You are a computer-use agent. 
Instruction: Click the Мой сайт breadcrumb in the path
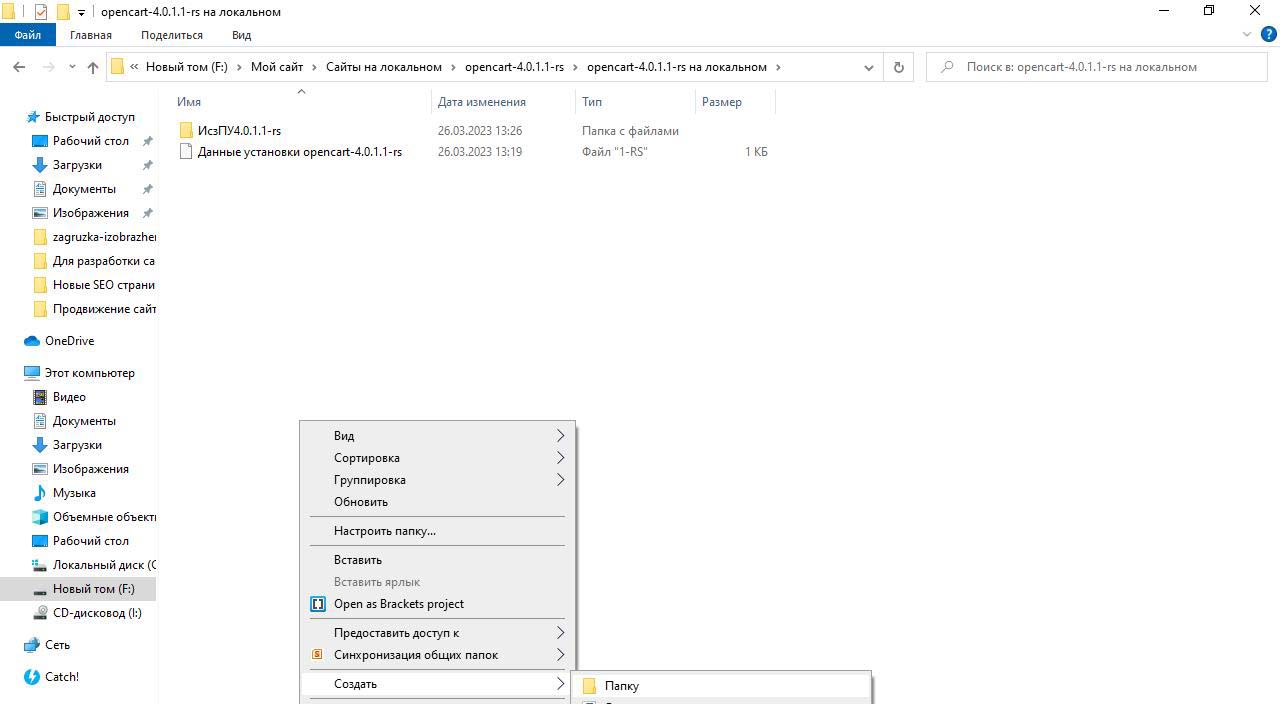[x=277, y=67]
